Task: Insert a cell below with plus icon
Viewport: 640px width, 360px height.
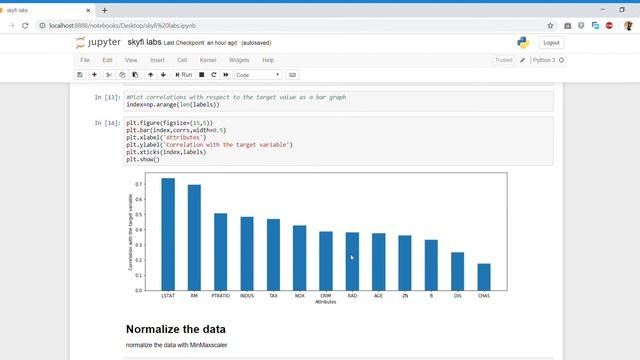Action: tap(94, 75)
